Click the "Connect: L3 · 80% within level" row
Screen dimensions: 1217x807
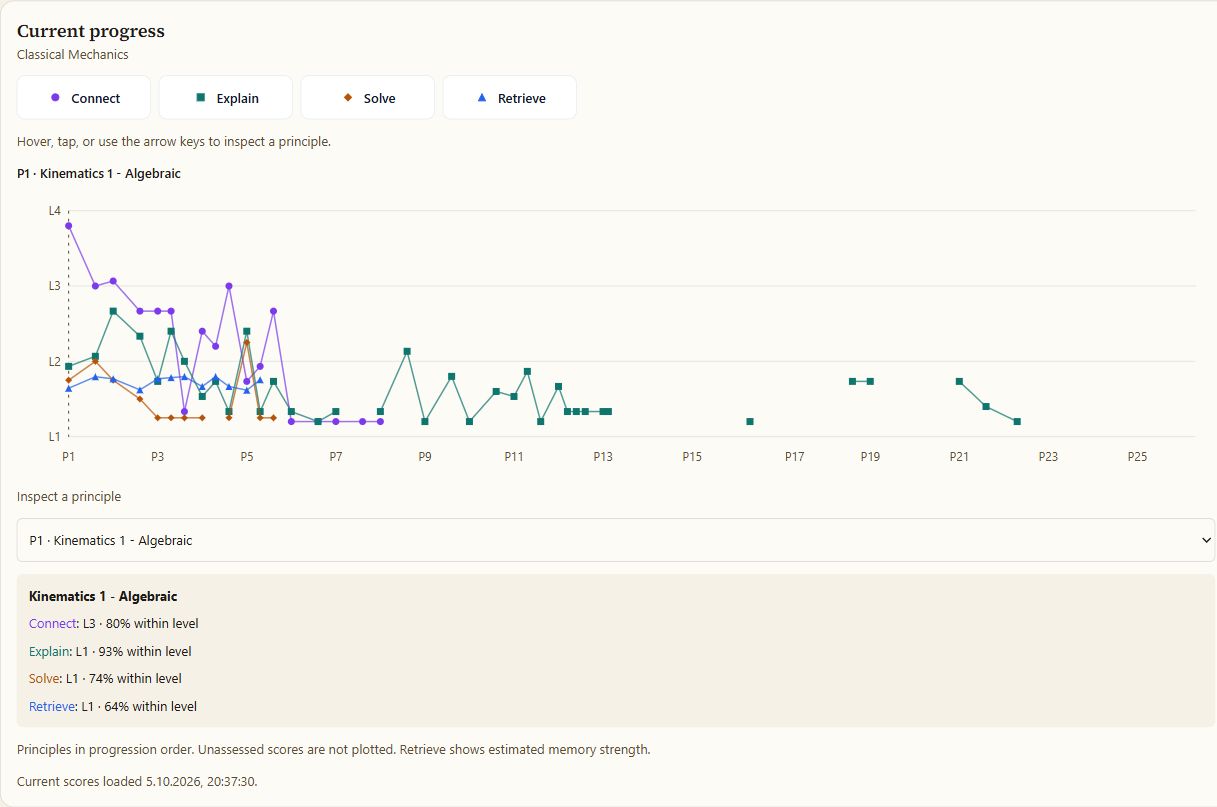(114, 624)
